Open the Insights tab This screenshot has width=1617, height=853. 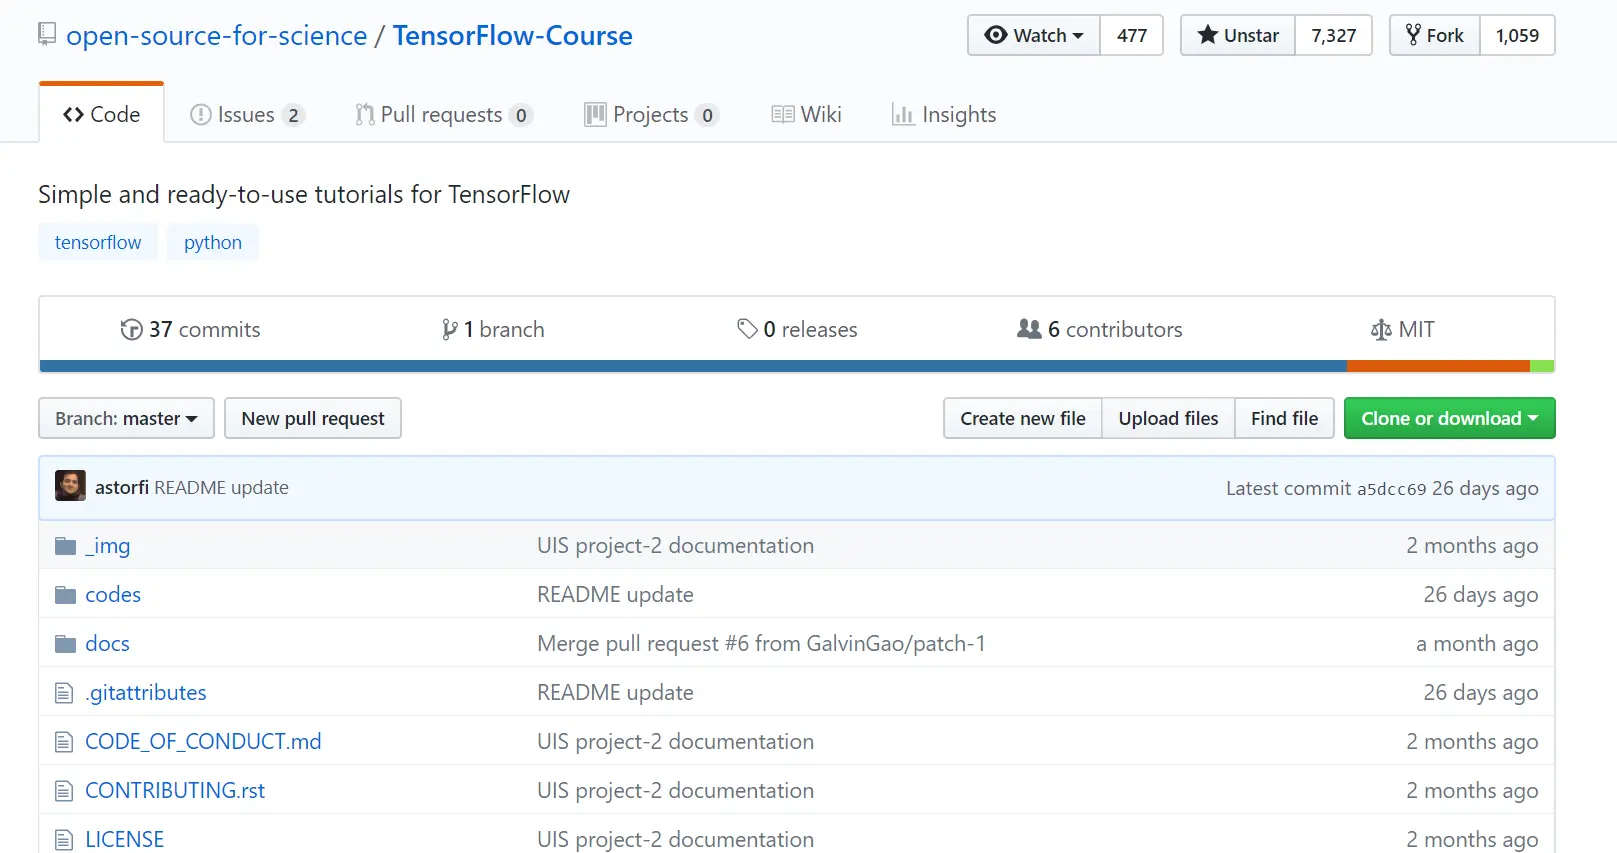(944, 114)
